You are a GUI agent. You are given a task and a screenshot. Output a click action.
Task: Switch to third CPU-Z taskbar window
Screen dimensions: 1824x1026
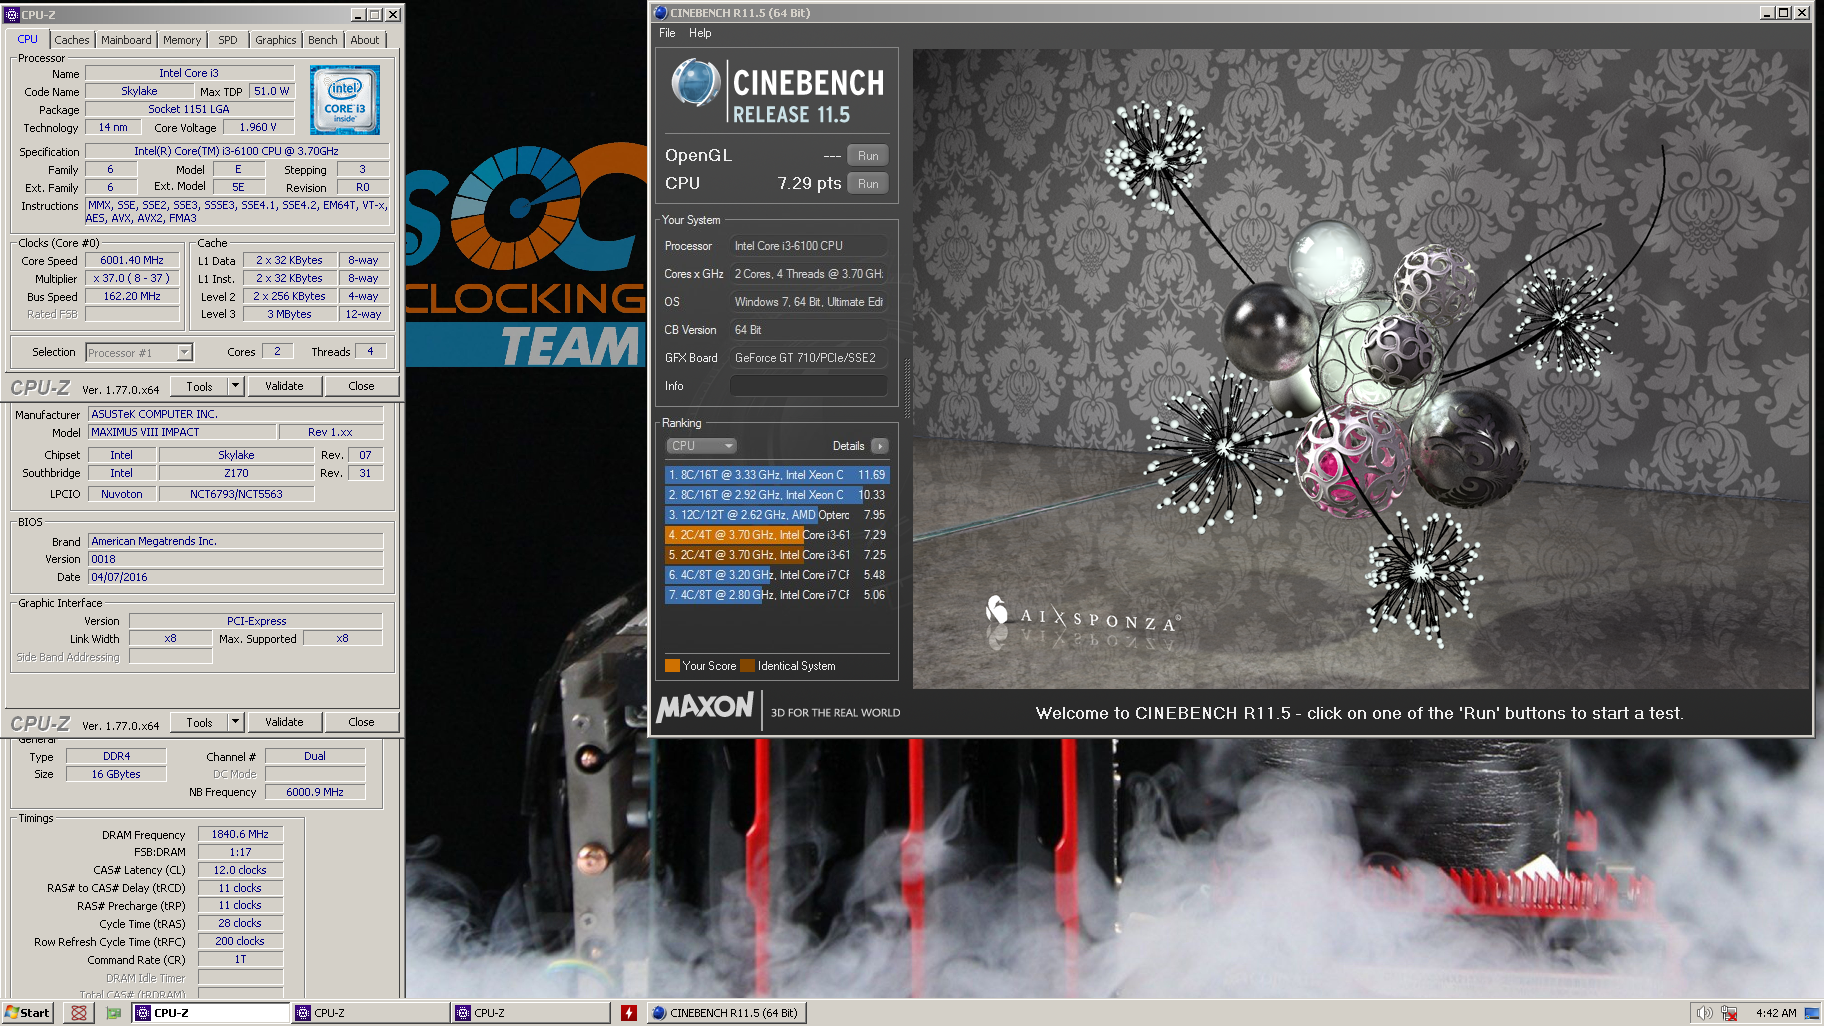point(531,1013)
